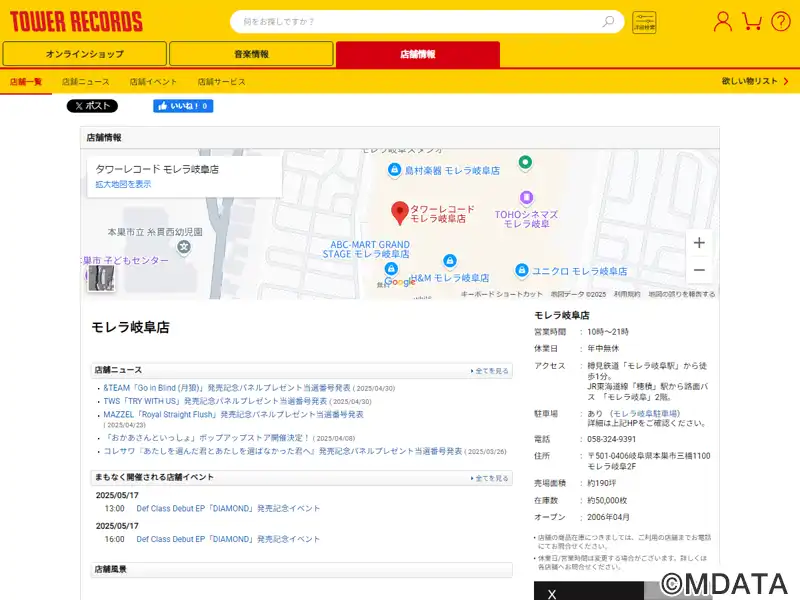This screenshot has width=800, height=600.
Task: Click the red Tower Records map pin
Action: pos(399,213)
